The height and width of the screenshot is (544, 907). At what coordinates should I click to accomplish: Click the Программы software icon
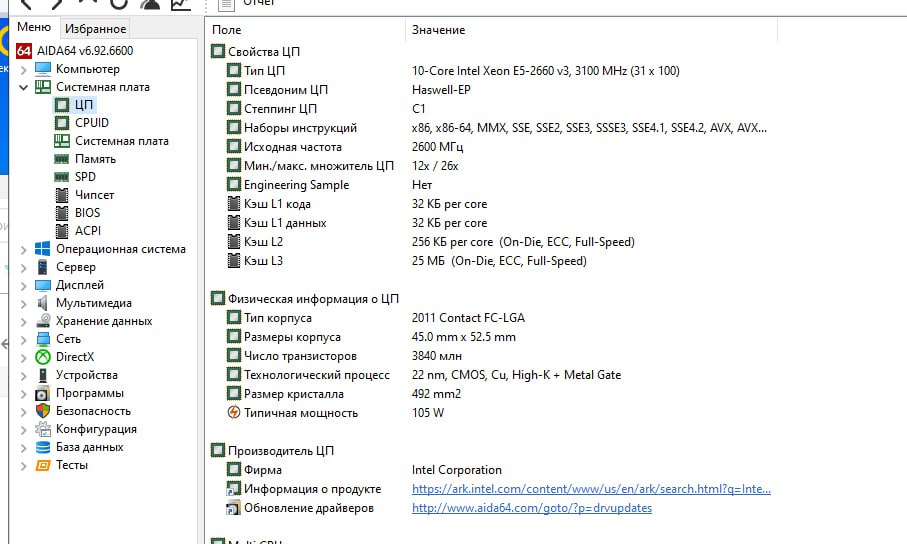coord(43,394)
